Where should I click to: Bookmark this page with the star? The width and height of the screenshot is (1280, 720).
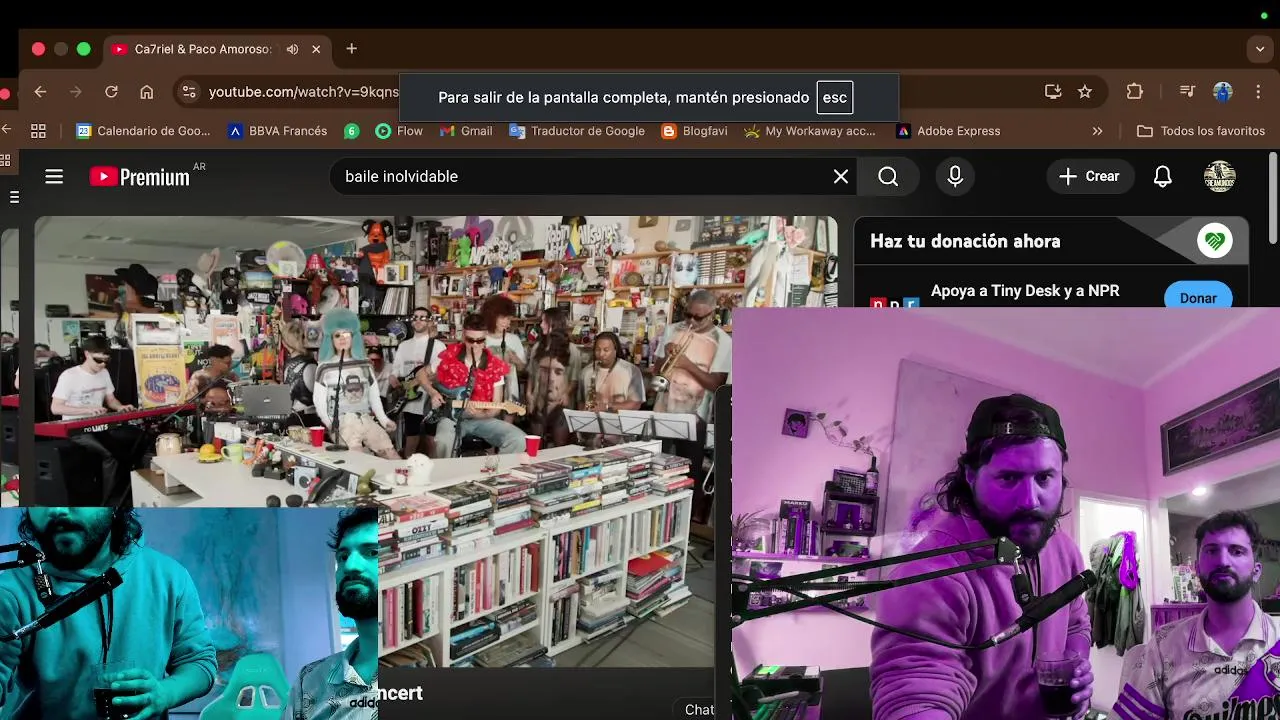(1085, 92)
